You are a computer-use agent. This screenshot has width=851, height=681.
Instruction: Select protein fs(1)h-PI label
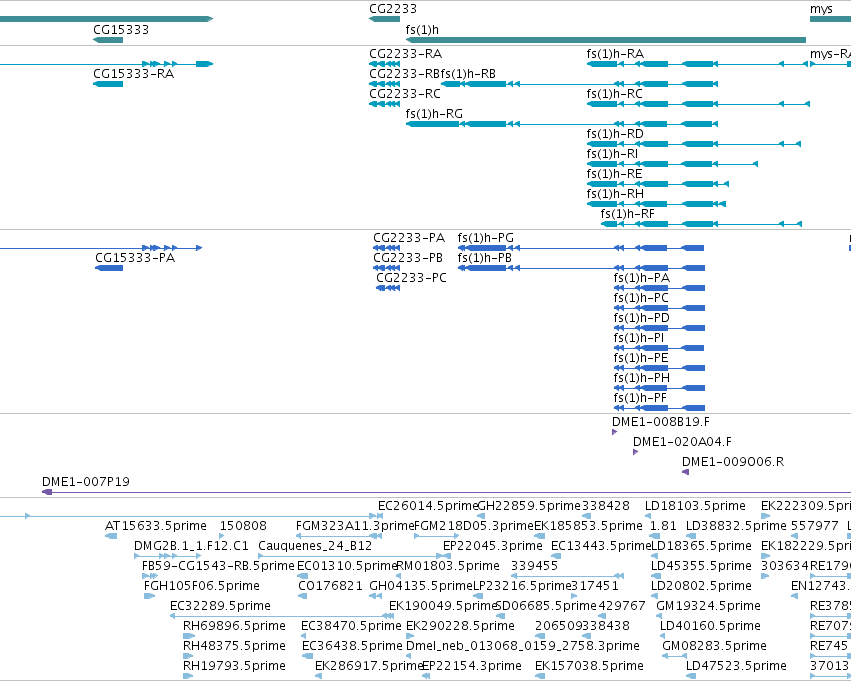click(639, 338)
